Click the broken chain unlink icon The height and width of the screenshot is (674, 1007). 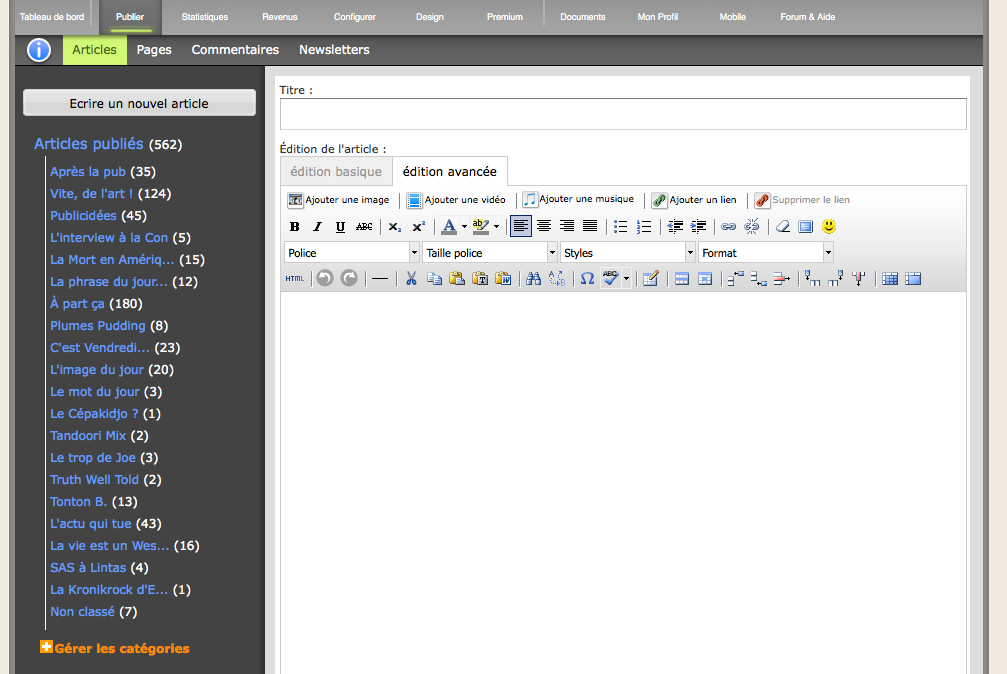751,226
